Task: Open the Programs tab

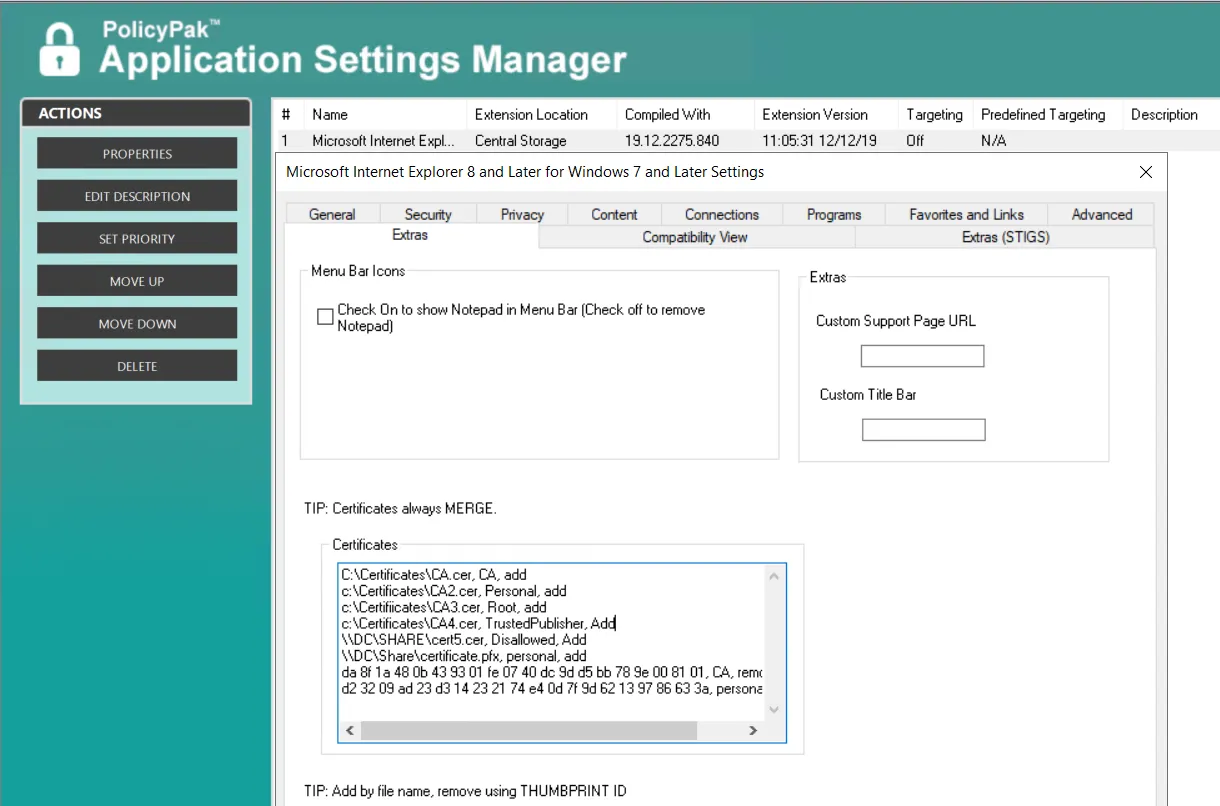Action: 834,214
